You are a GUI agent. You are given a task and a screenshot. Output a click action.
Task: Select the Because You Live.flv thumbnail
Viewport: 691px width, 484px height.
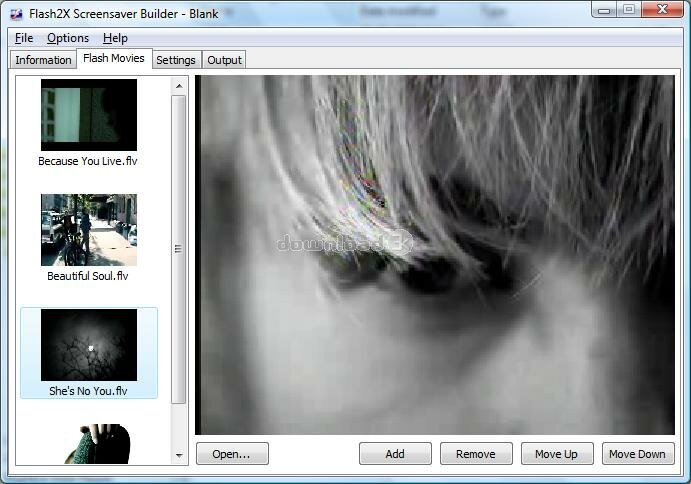tap(89, 115)
